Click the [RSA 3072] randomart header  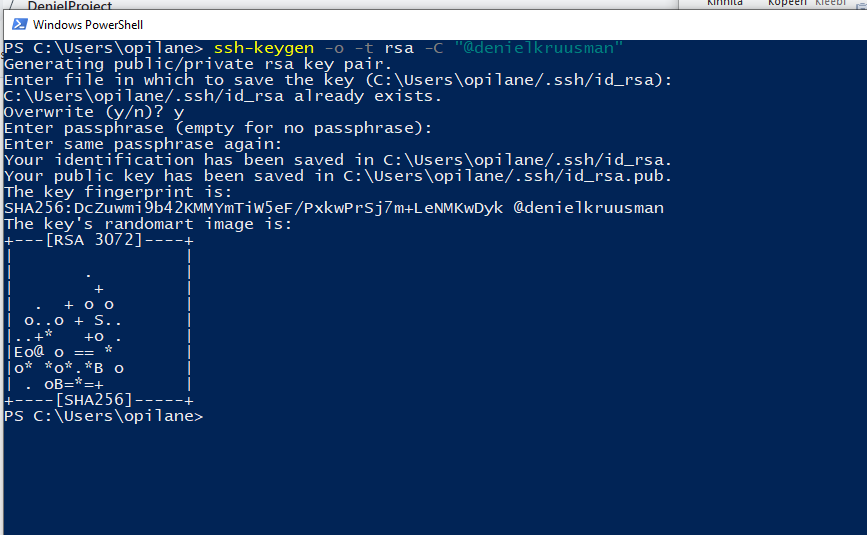(x=98, y=240)
